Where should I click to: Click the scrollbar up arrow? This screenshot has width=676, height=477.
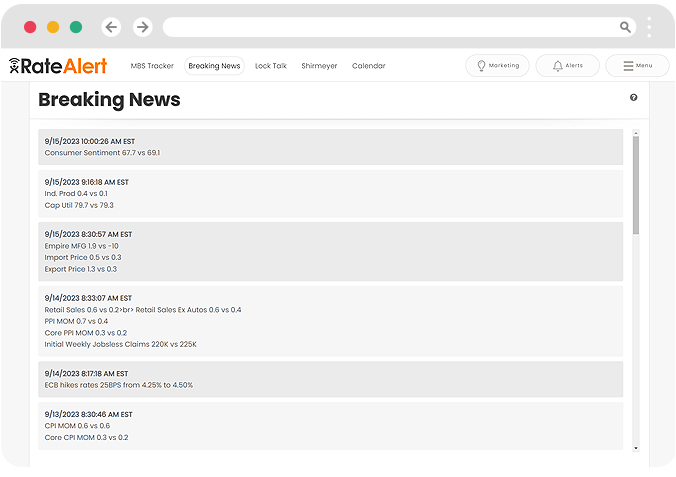coord(635,132)
